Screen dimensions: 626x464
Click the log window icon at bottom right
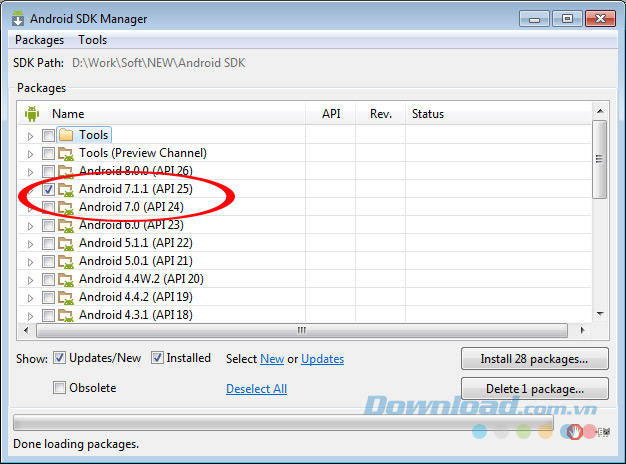click(604, 432)
